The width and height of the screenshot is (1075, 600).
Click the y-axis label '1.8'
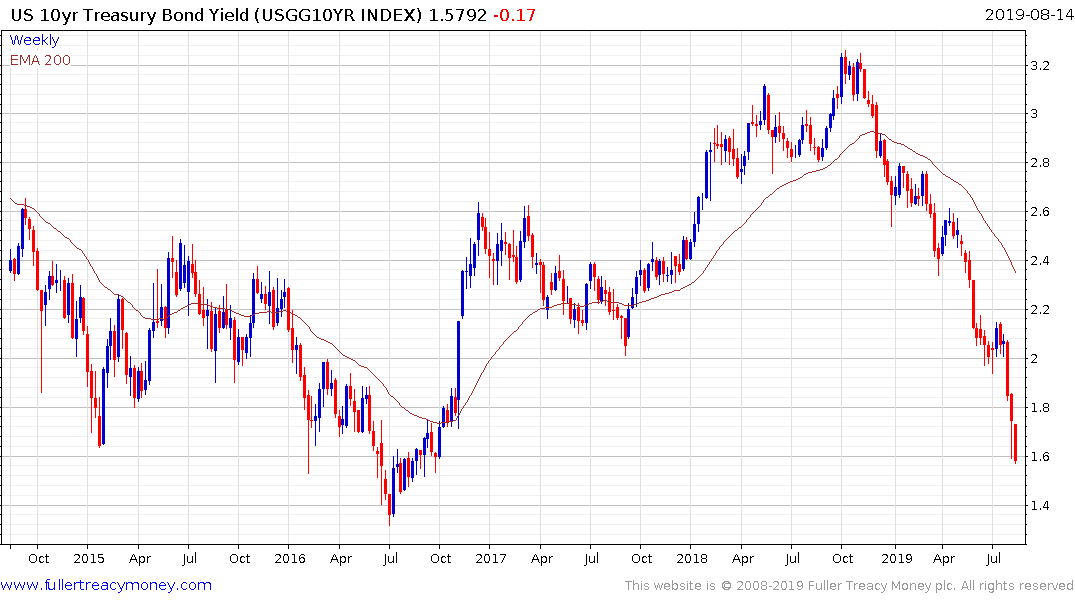[x=1040, y=408]
